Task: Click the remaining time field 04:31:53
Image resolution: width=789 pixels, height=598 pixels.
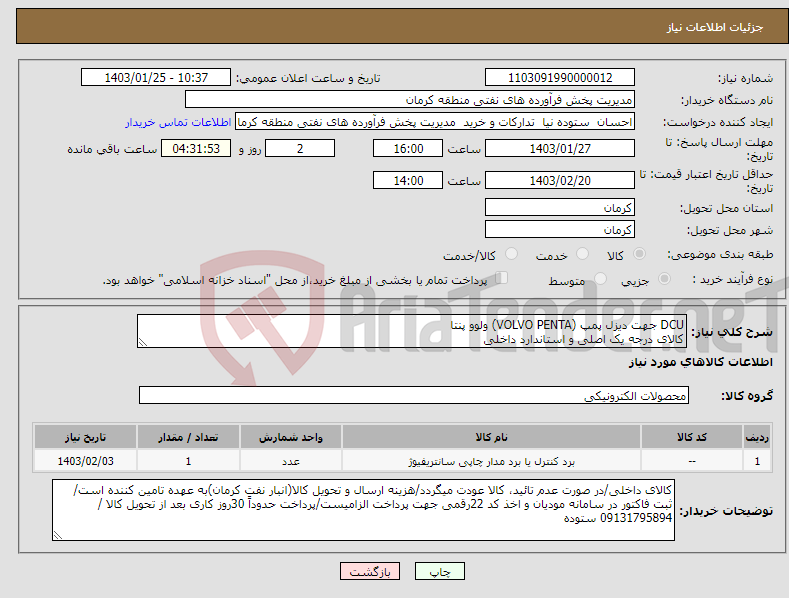Action: tap(196, 148)
